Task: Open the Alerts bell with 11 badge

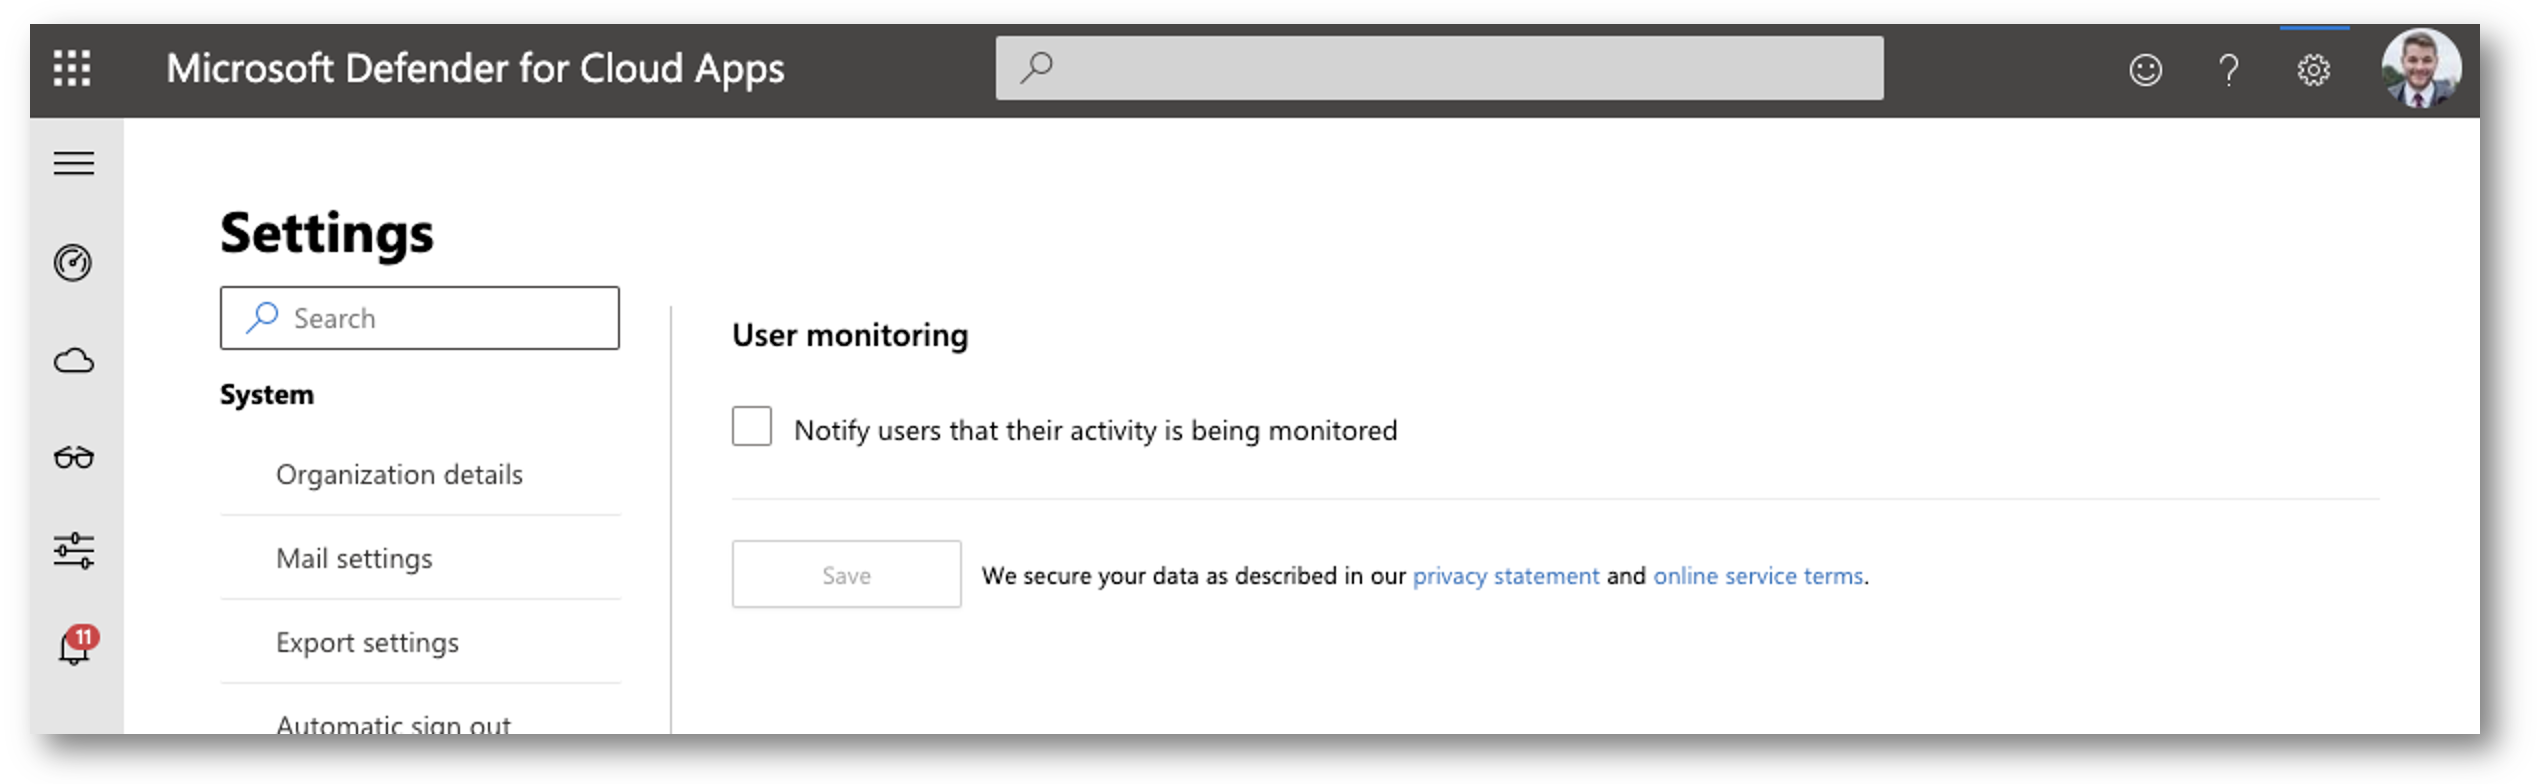Action: pyautogui.click(x=77, y=646)
